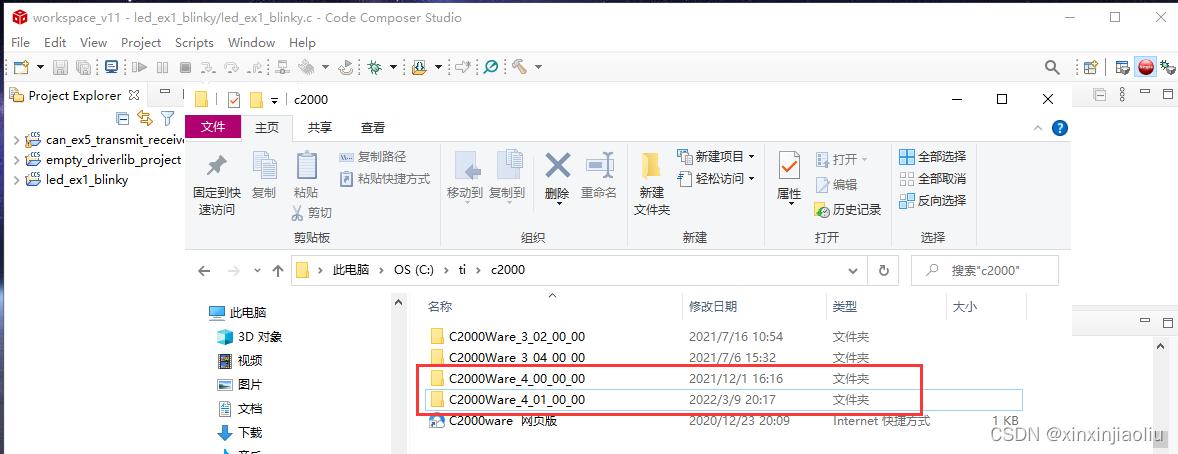Screen dimensions: 1178x454
Task: Switch to the CCS Edit perspective icon
Action: (1122, 67)
